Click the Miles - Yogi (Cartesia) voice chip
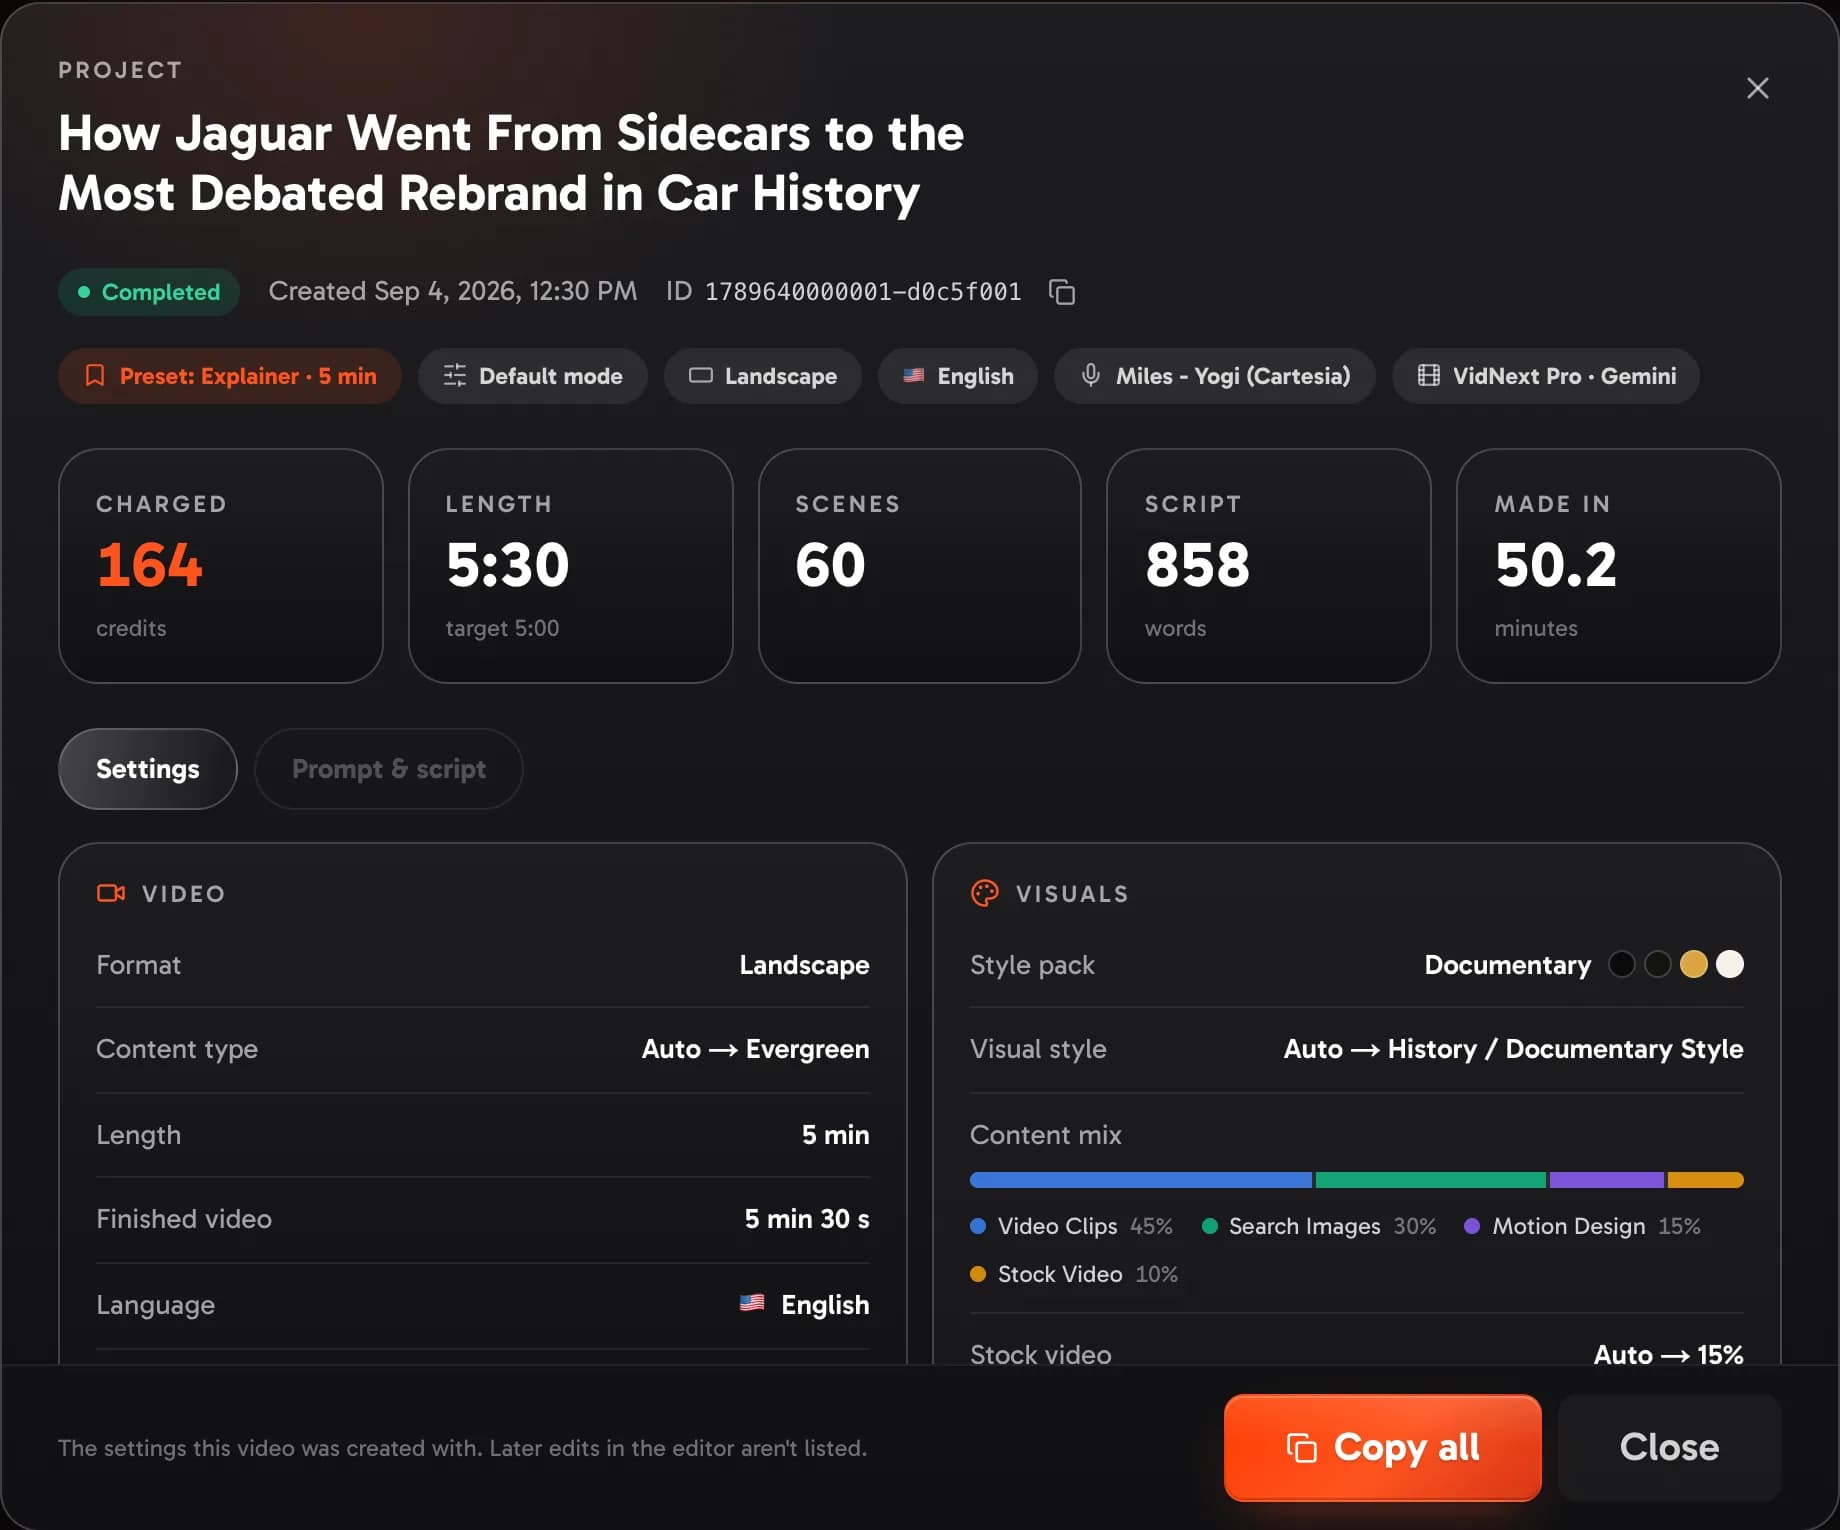This screenshot has width=1840, height=1530. 1215,376
